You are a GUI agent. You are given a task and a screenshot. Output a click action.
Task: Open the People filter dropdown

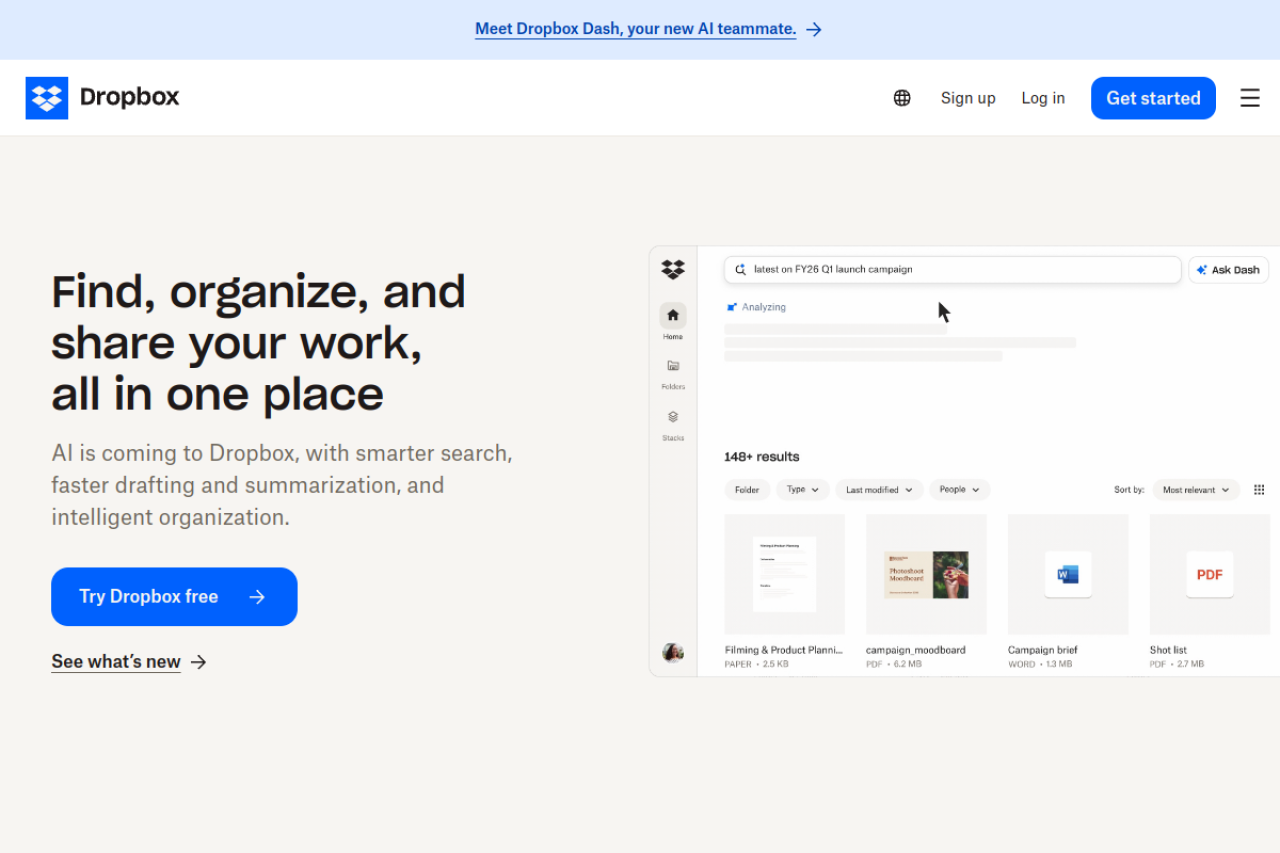tap(959, 490)
